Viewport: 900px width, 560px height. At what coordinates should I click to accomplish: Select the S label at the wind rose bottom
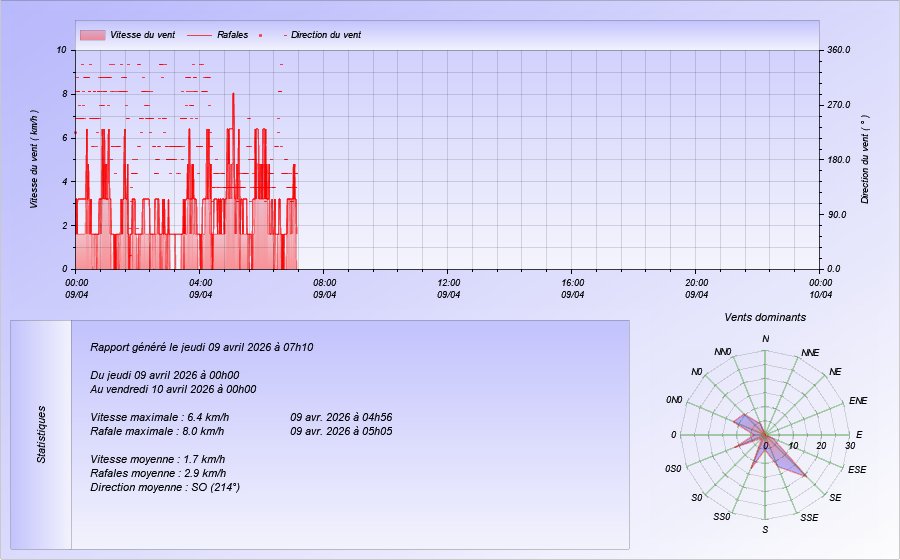766,529
